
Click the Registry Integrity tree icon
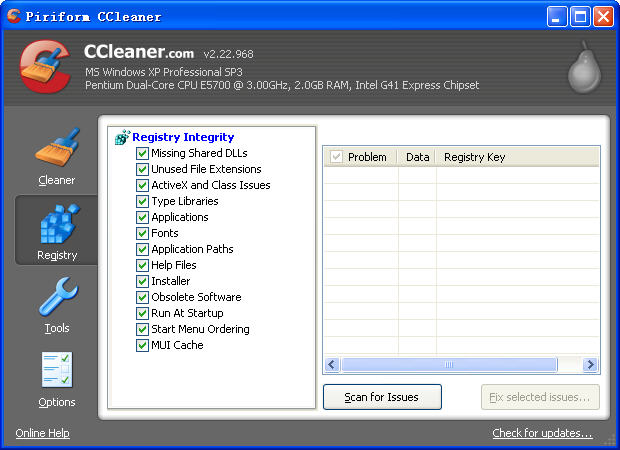point(123,137)
